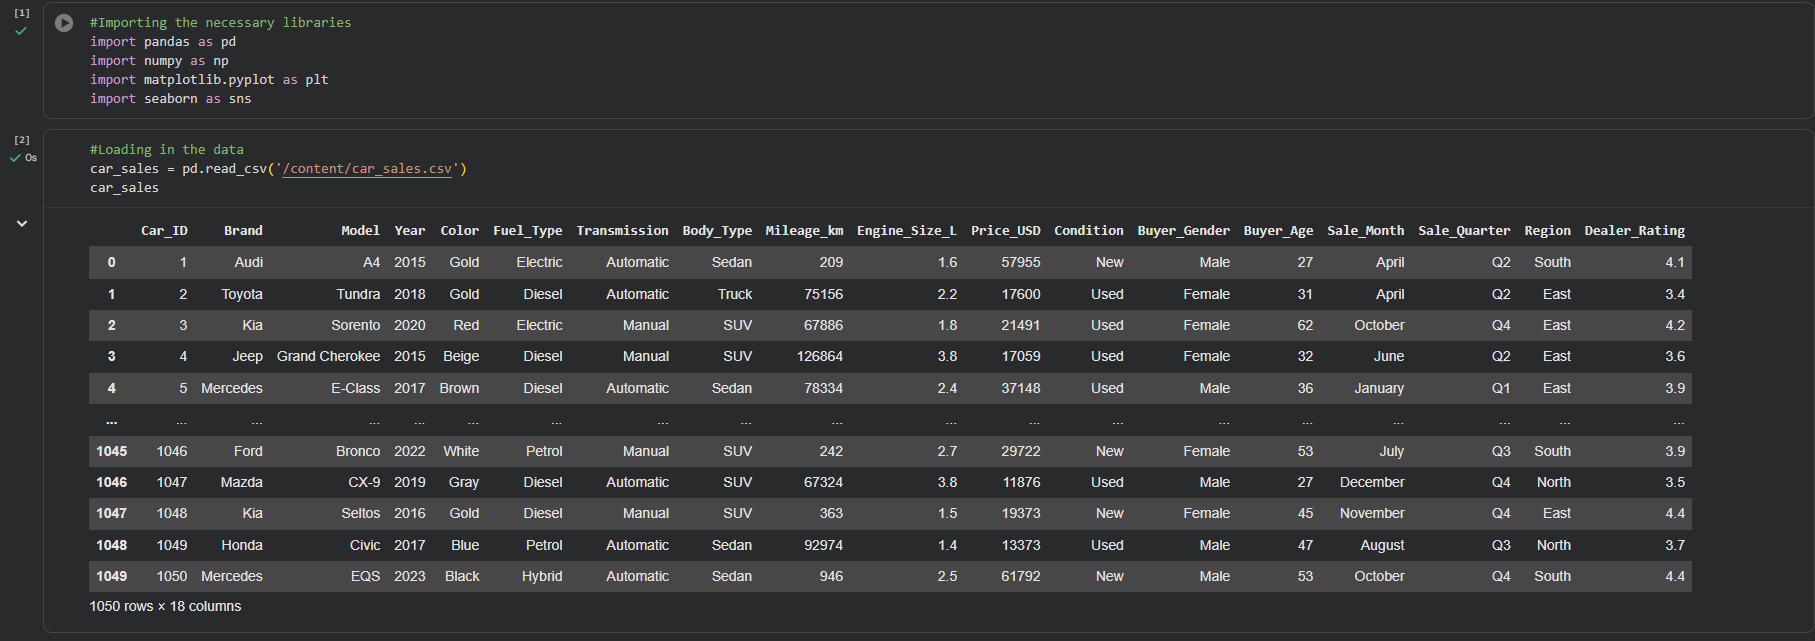Click the Year column header
1815x641 pixels.
click(409, 231)
